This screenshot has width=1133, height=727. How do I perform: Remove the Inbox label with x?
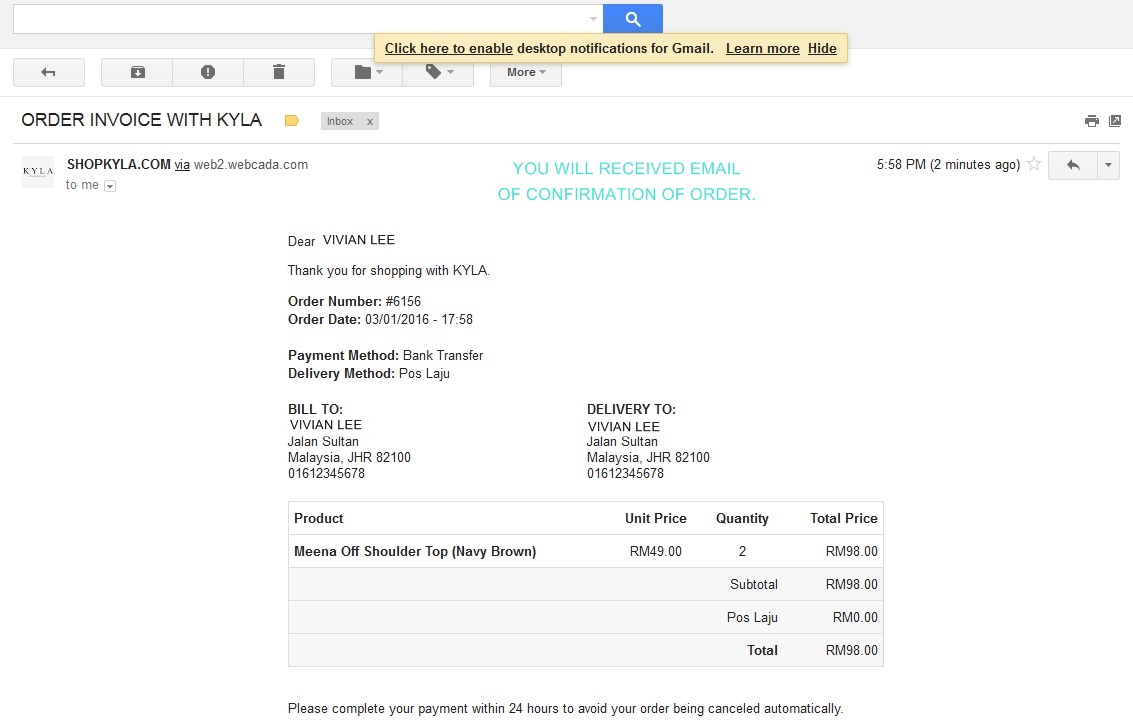370,121
